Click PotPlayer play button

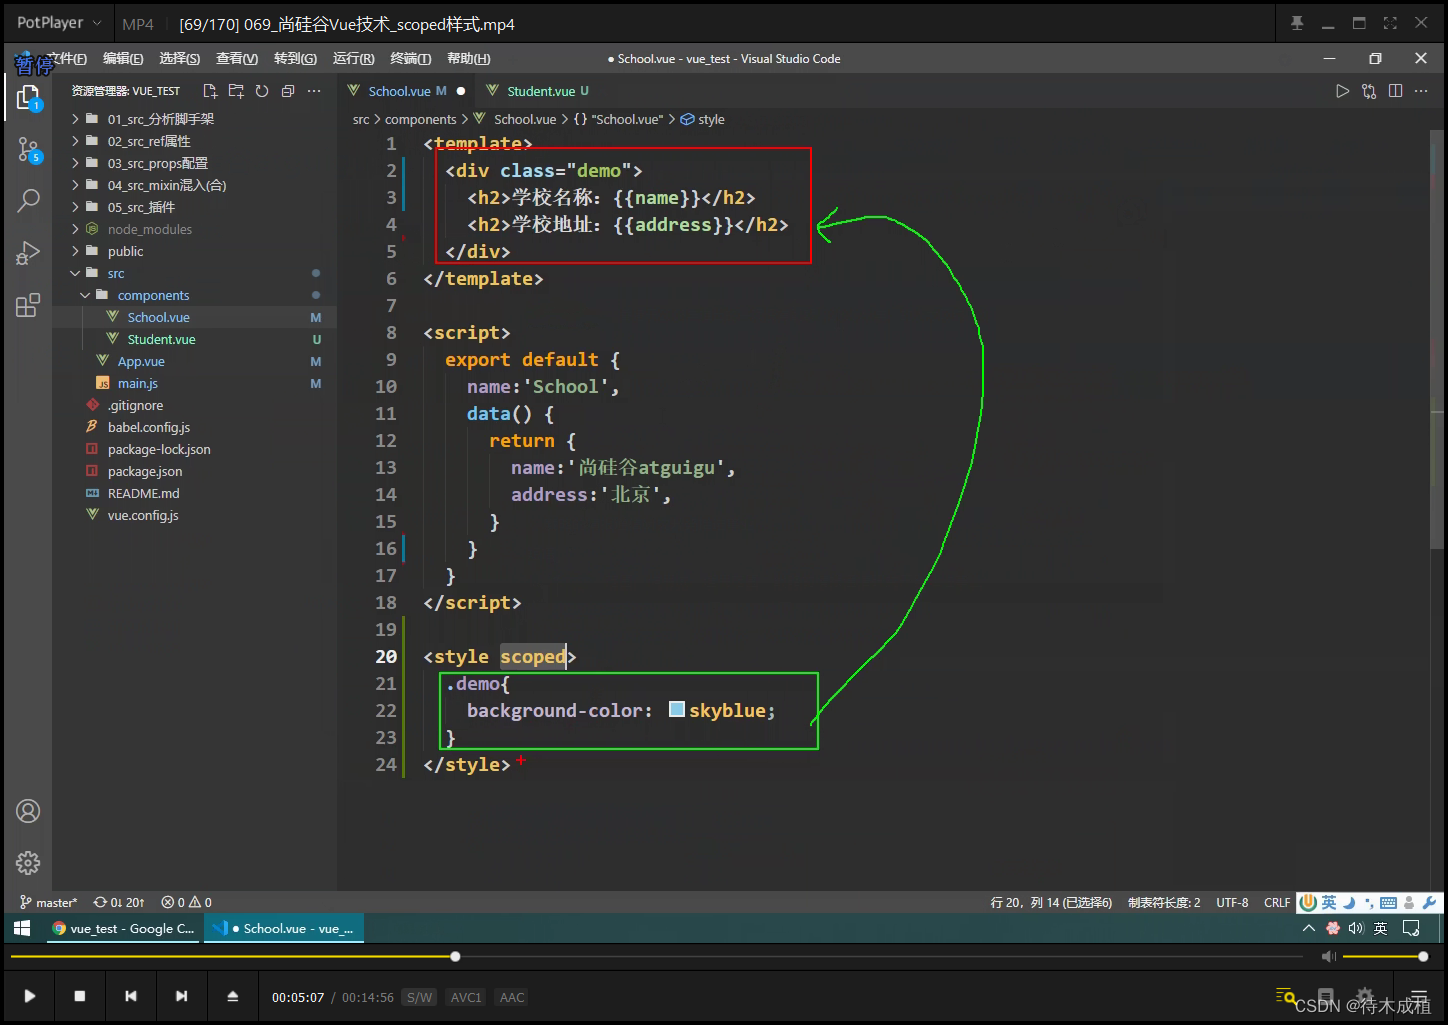point(30,996)
